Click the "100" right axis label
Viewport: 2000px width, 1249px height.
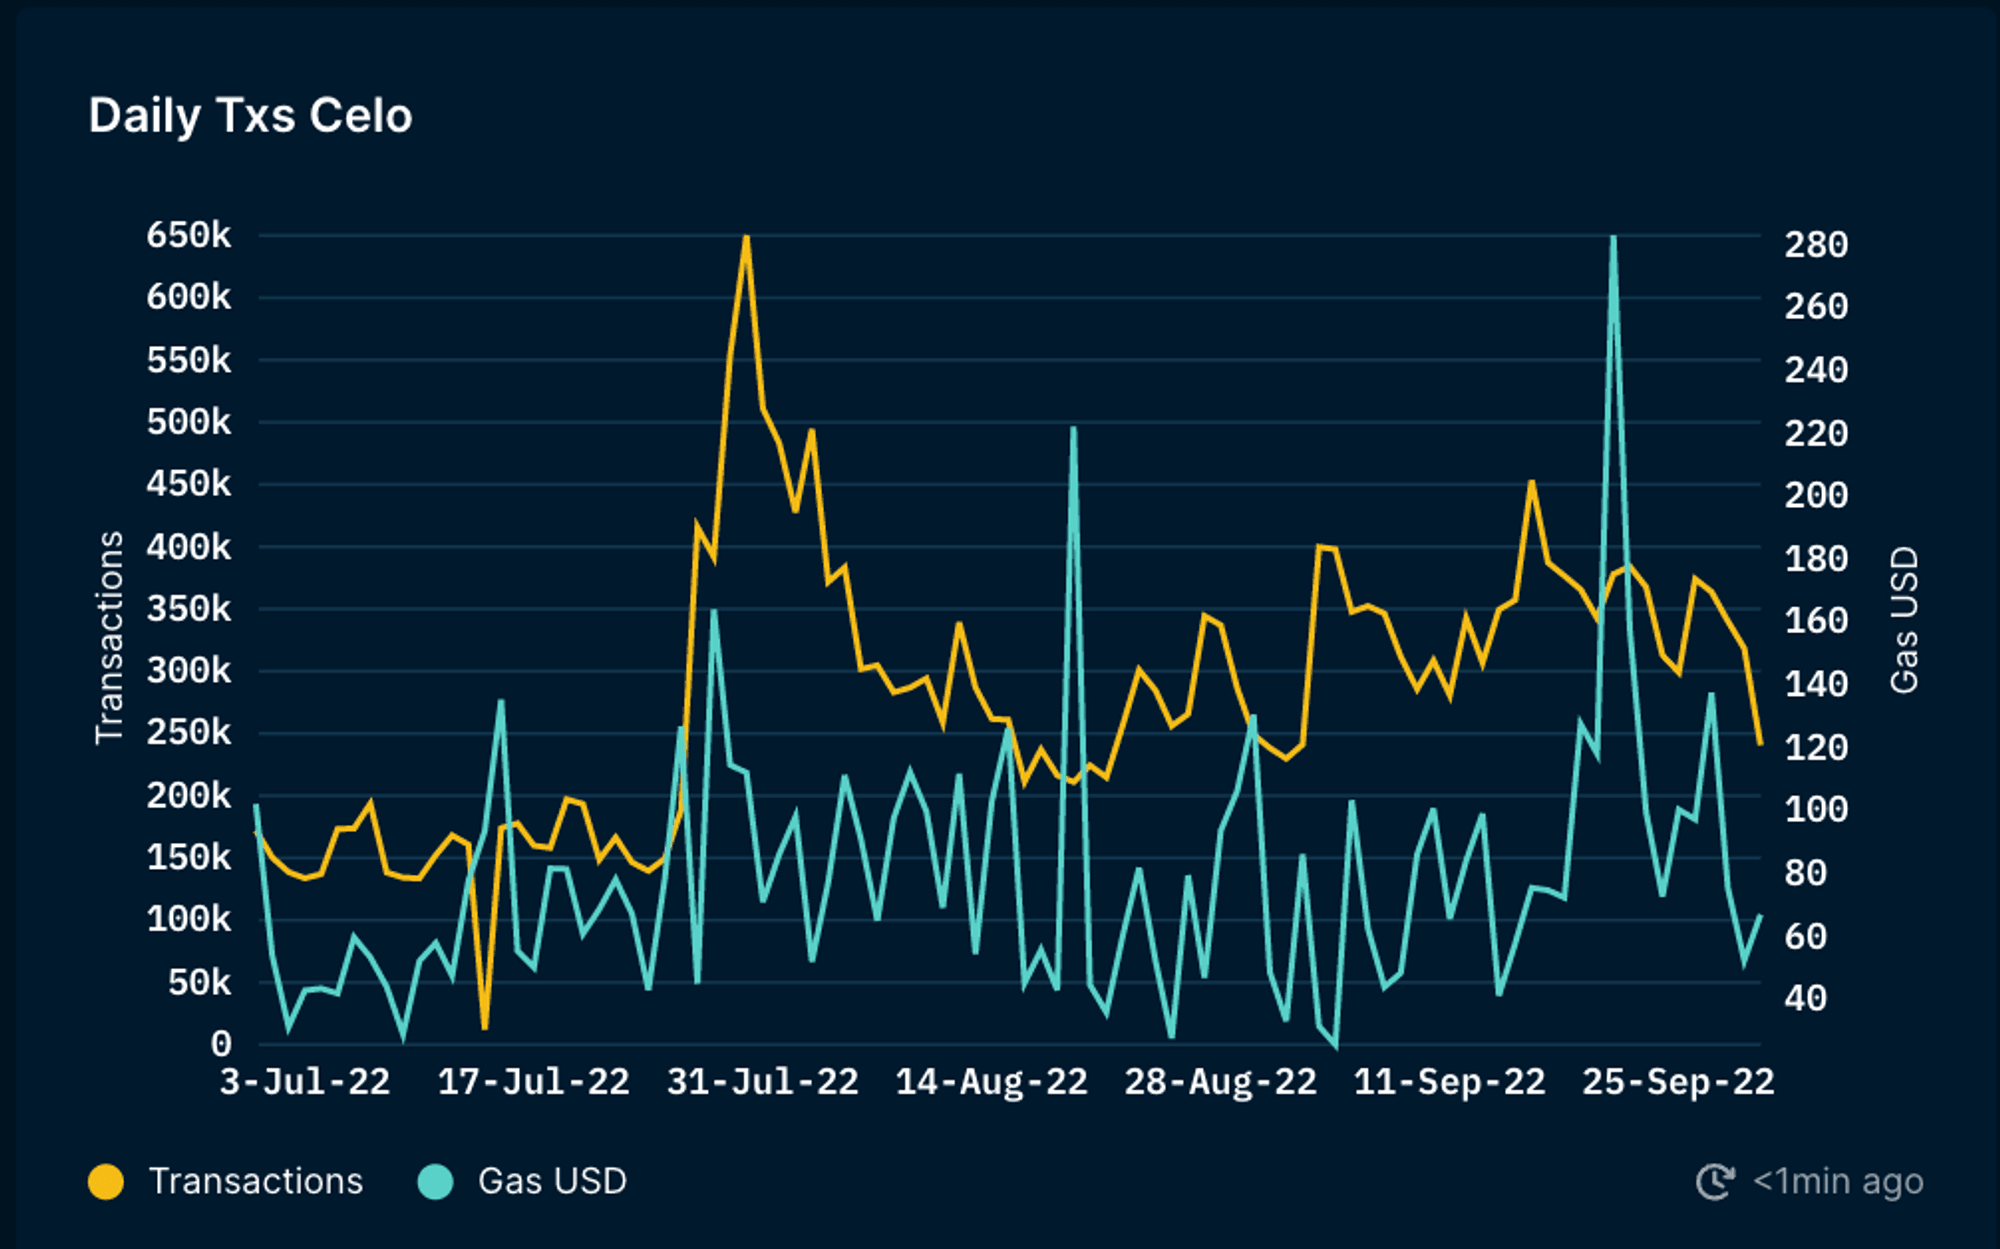(x=1817, y=810)
